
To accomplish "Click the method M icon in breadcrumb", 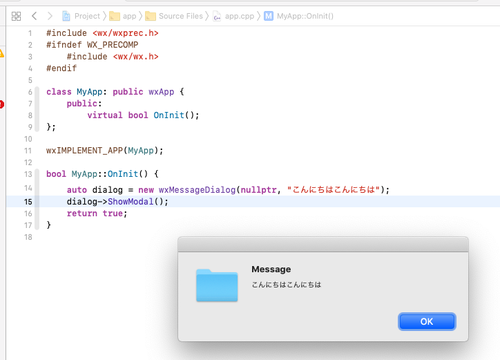I will tap(269, 16).
